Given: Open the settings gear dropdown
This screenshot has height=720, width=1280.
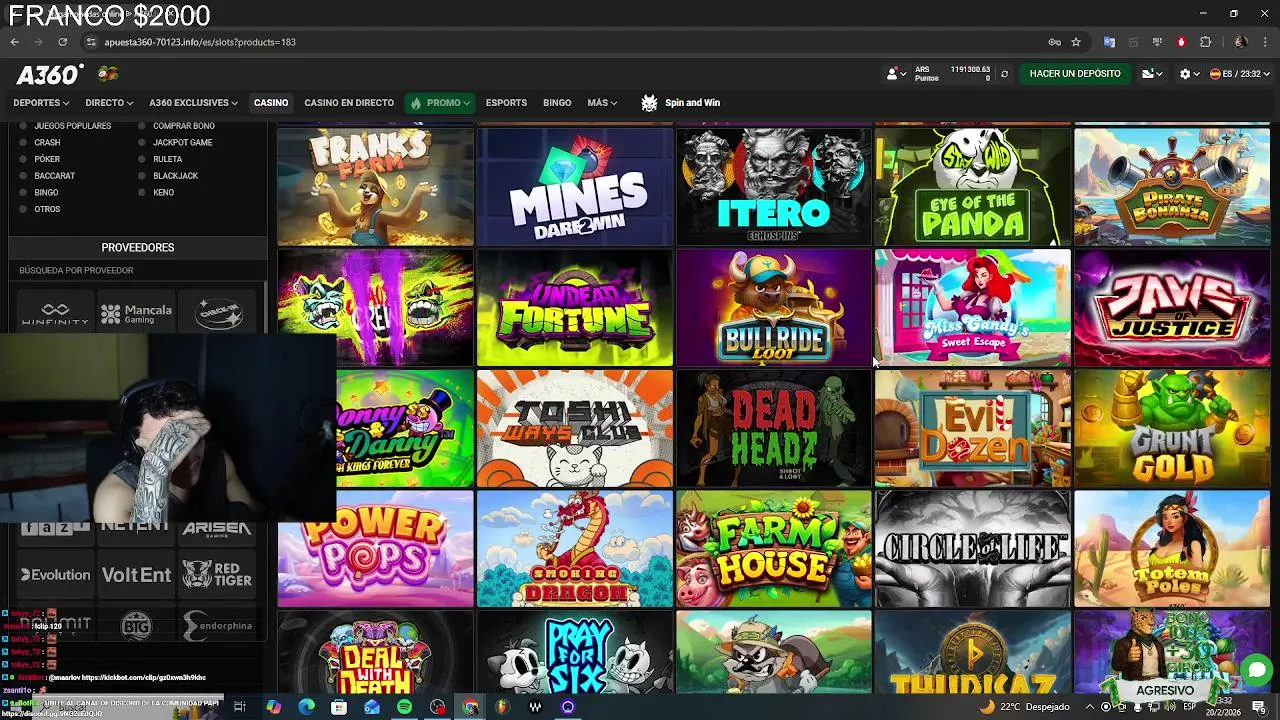Looking at the screenshot, I should pyautogui.click(x=1189, y=74).
